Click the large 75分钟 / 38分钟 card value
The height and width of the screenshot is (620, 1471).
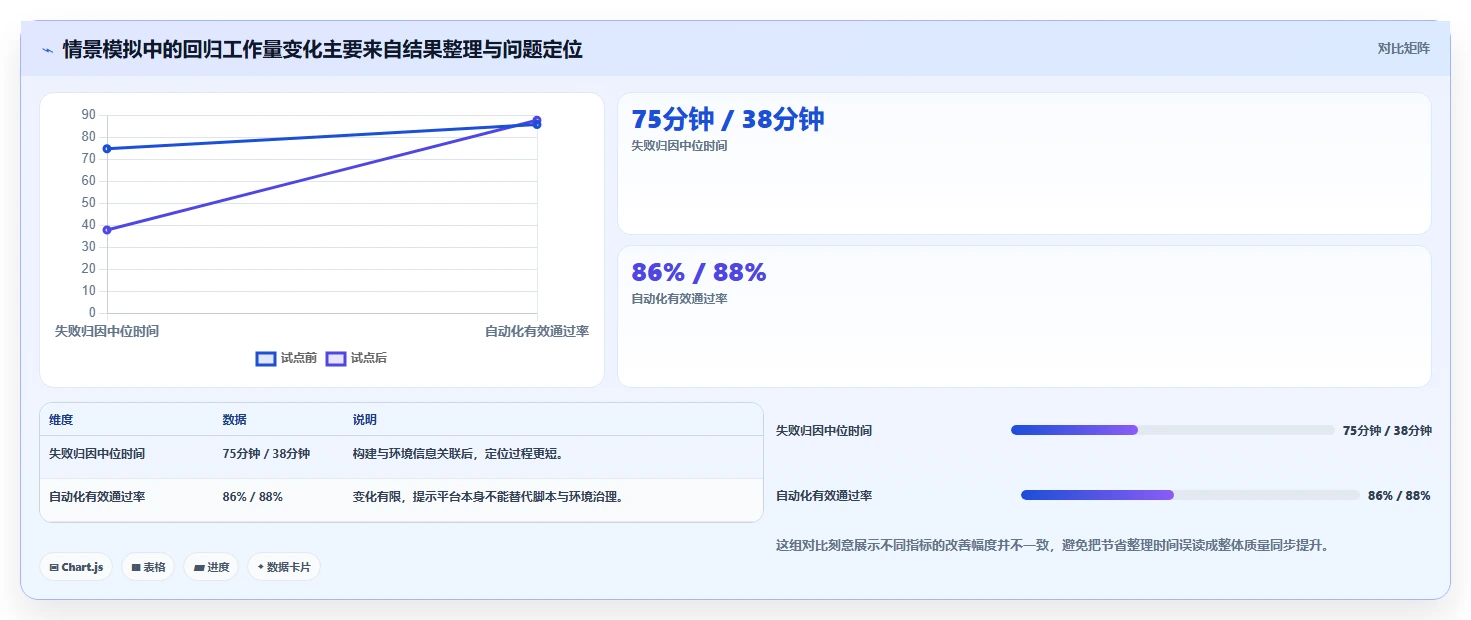[728, 119]
